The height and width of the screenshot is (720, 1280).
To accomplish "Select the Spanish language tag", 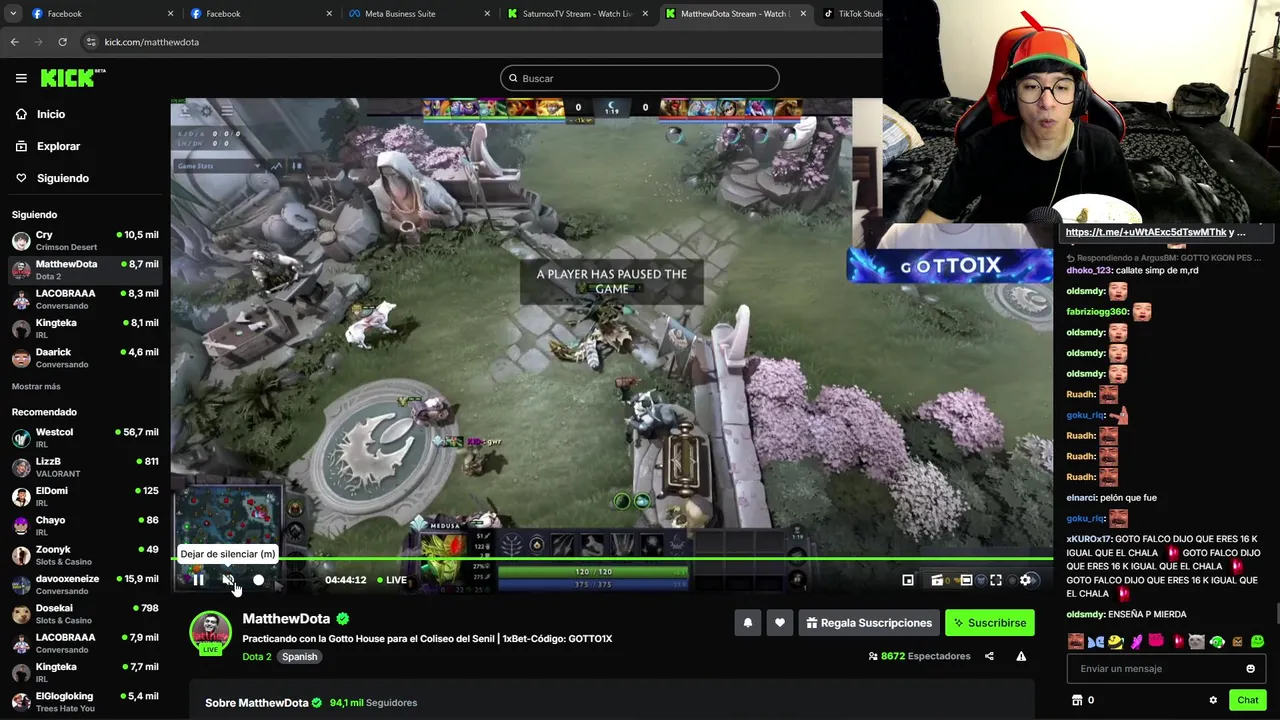I will point(299,657).
